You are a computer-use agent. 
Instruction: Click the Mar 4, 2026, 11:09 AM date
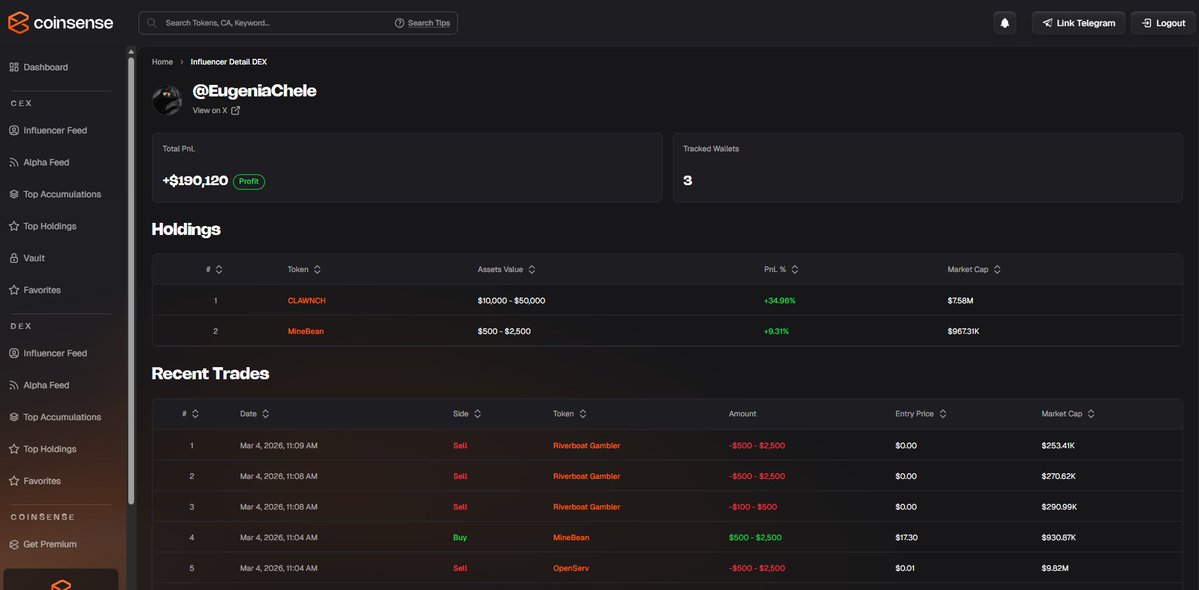tap(279, 446)
